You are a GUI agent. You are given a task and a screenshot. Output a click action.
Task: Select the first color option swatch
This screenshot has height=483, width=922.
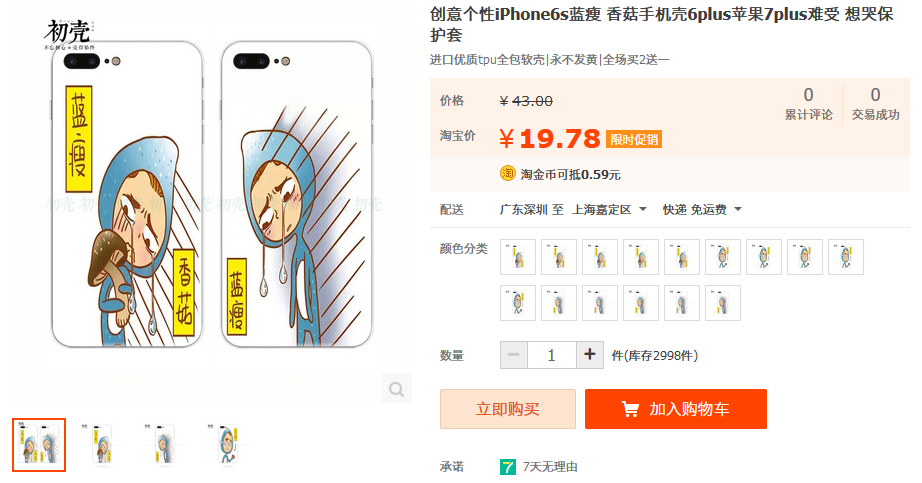point(517,257)
